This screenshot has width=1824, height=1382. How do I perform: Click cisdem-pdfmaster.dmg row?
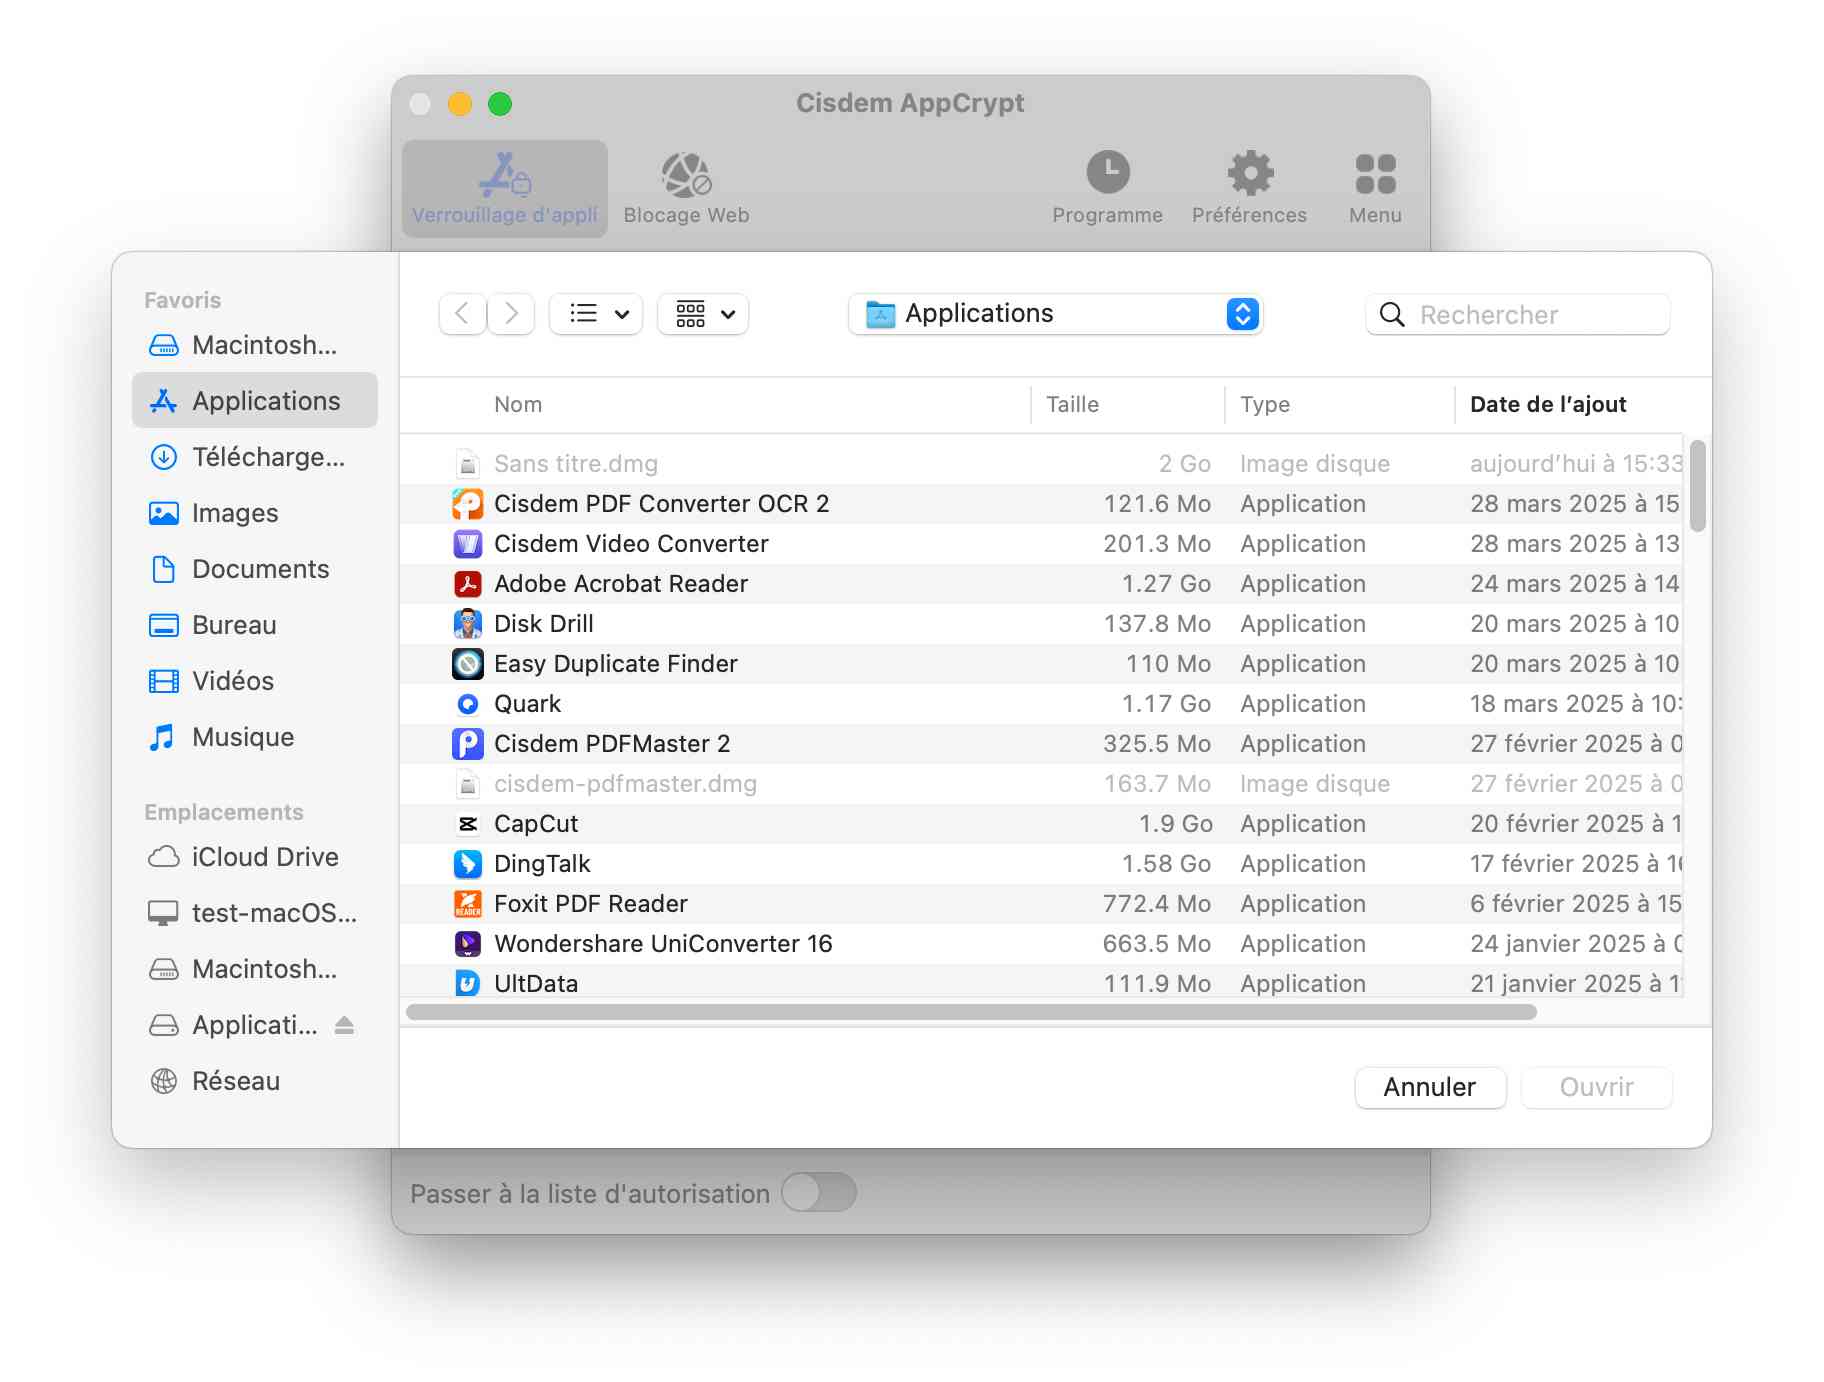coord(1041,784)
